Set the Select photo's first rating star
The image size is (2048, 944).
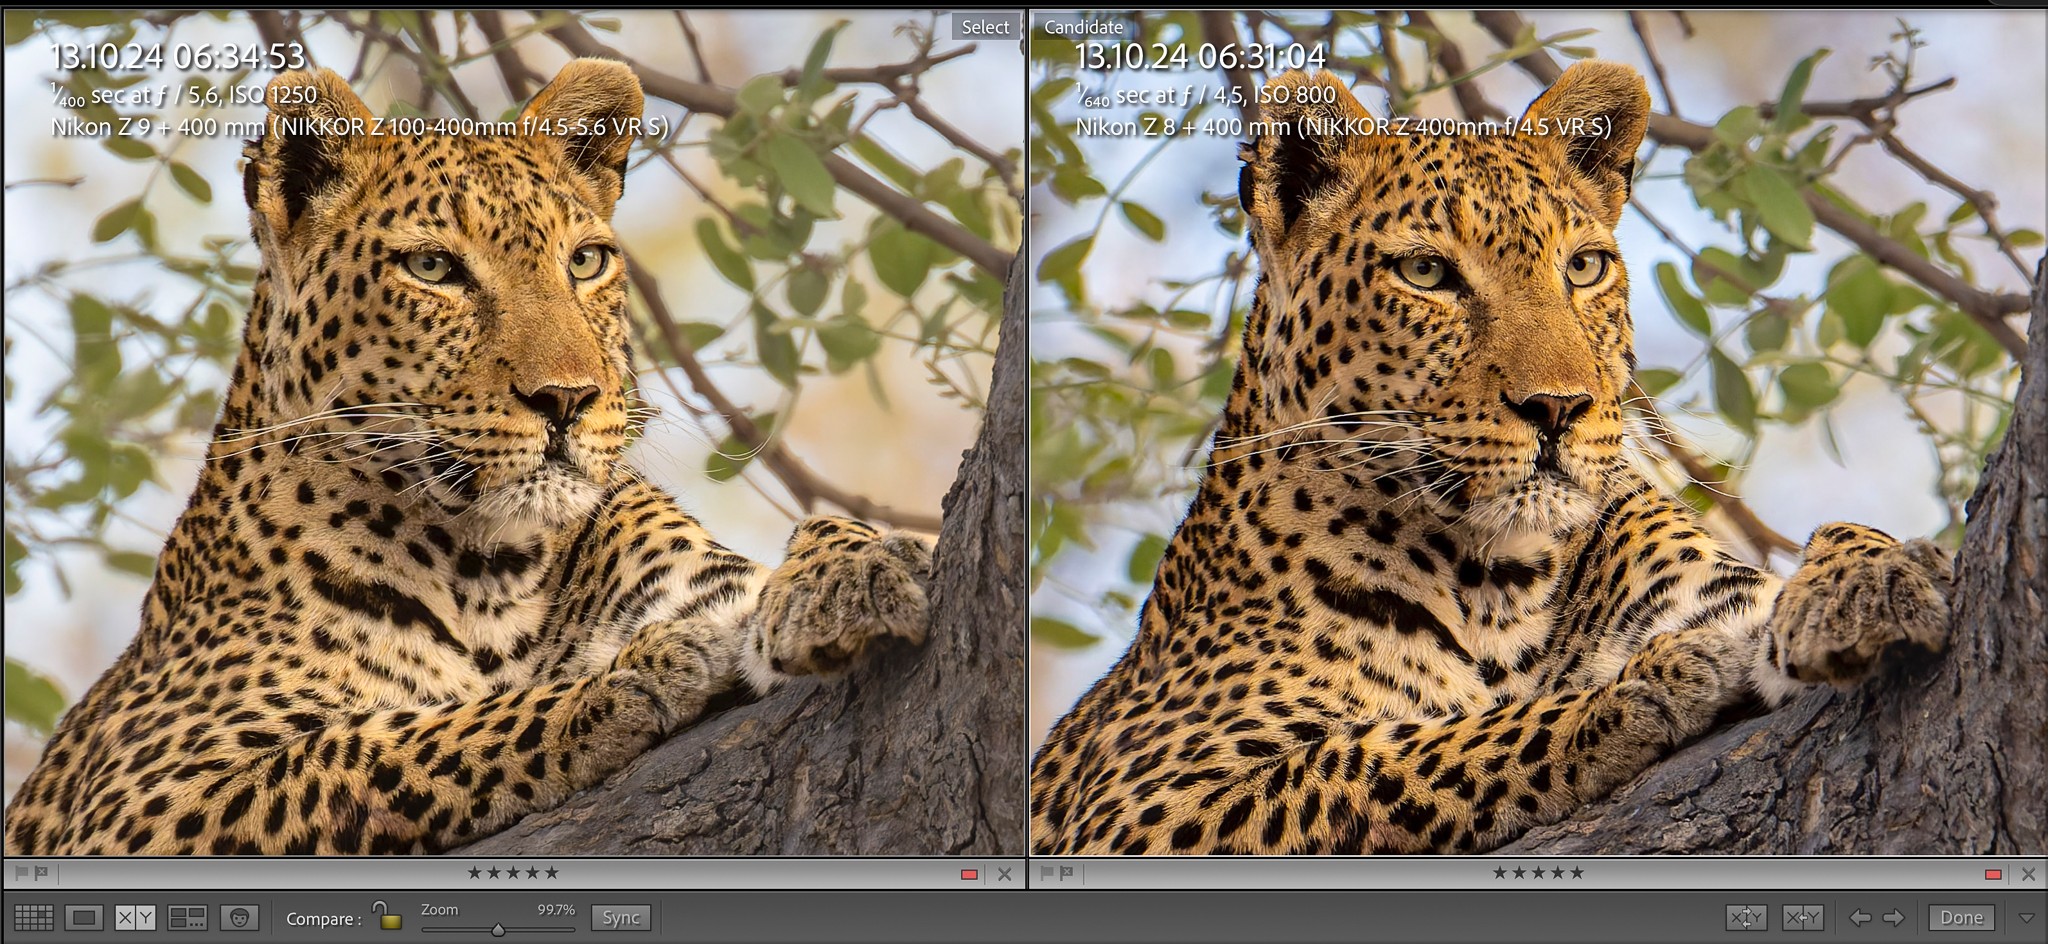click(475, 872)
